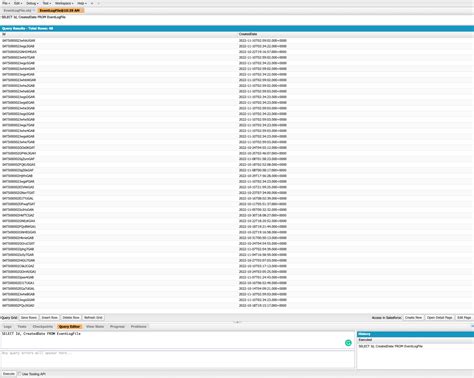This screenshot has width=474, height=378.
Task: Click the query errors message area
Action: tap(177, 359)
